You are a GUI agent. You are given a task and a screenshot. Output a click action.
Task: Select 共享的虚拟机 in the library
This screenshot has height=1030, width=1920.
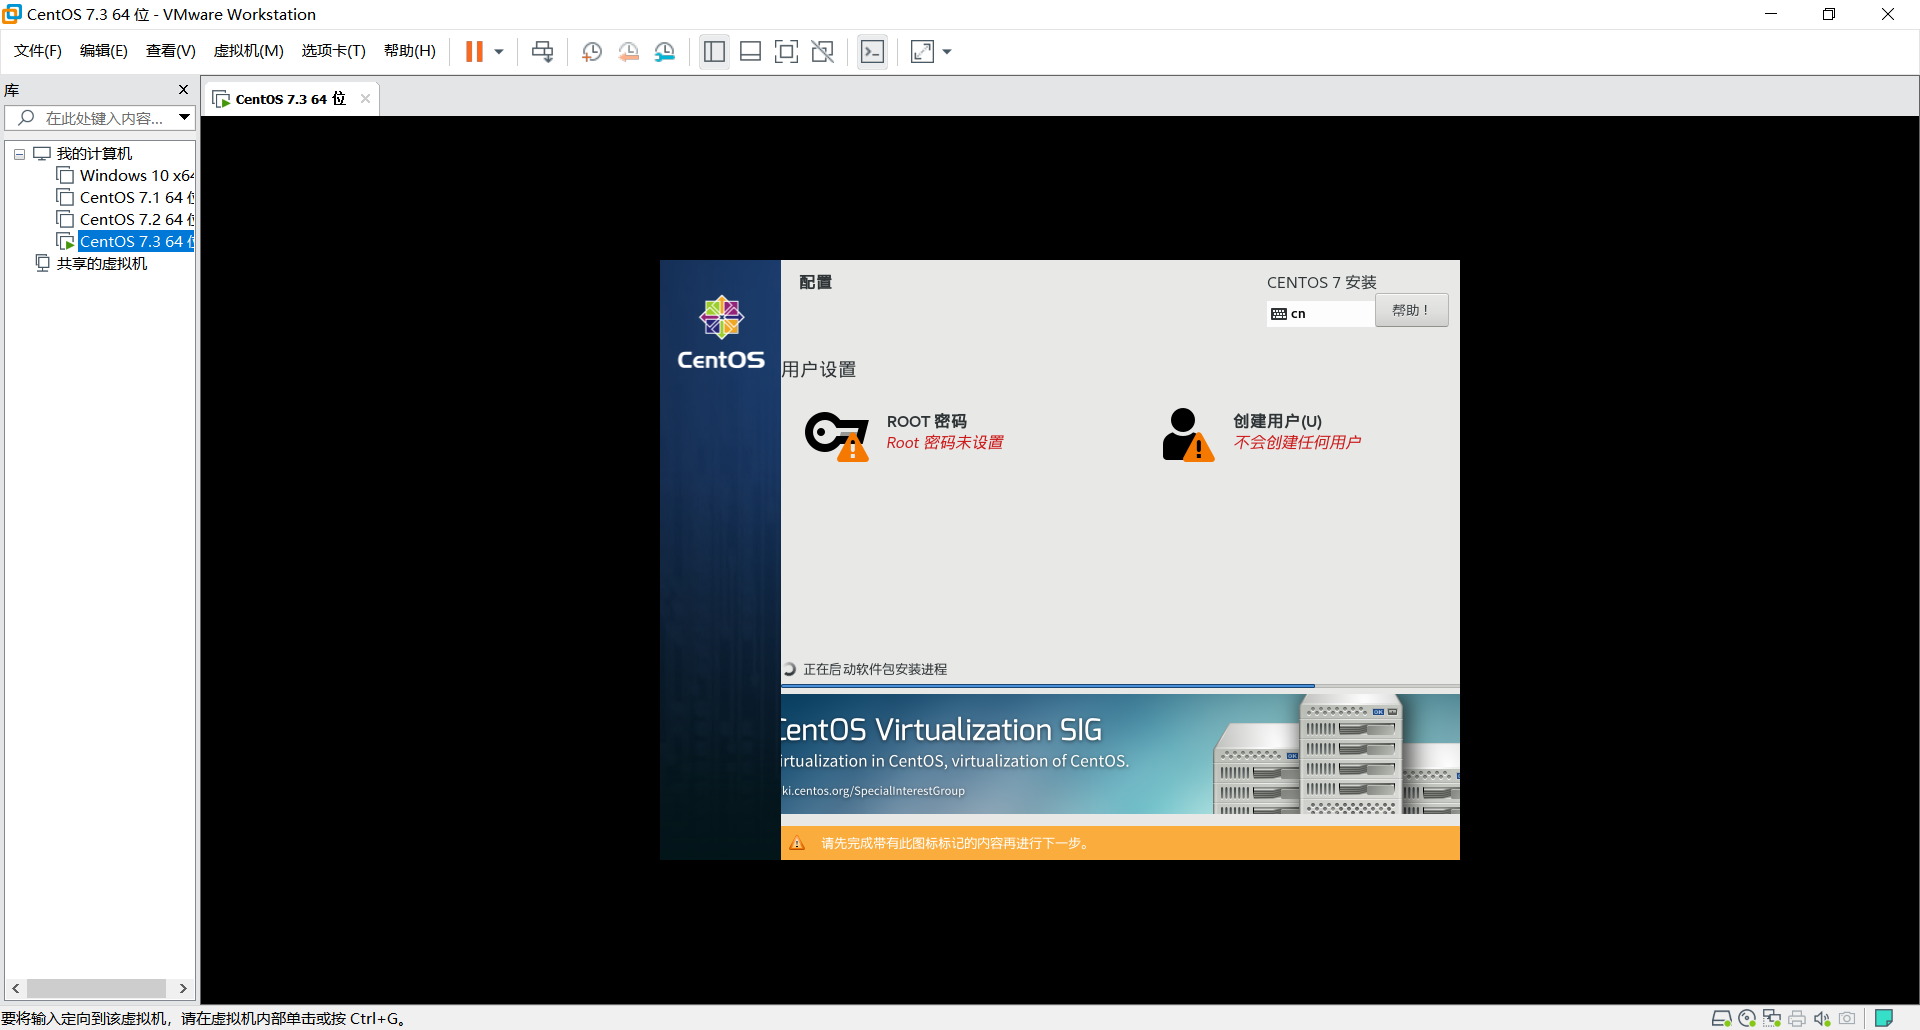click(x=92, y=264)
